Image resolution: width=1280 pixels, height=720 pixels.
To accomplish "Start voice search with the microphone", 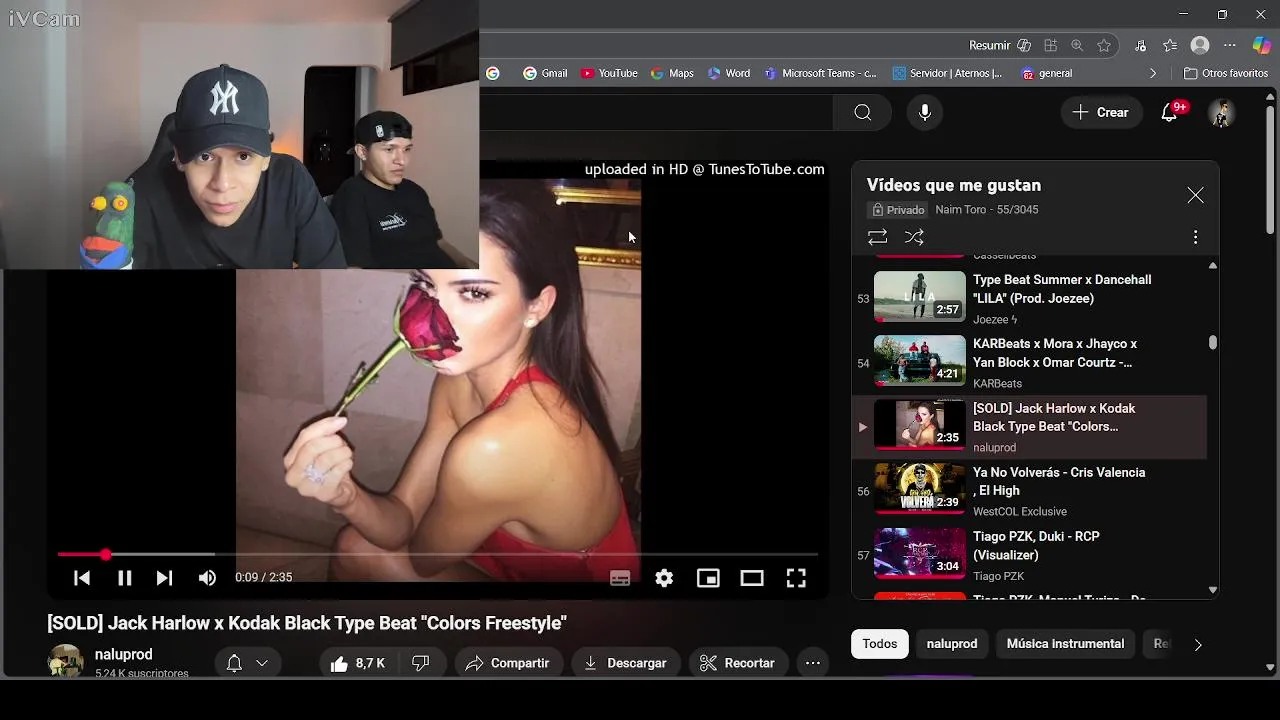I will tap(925, 112).
